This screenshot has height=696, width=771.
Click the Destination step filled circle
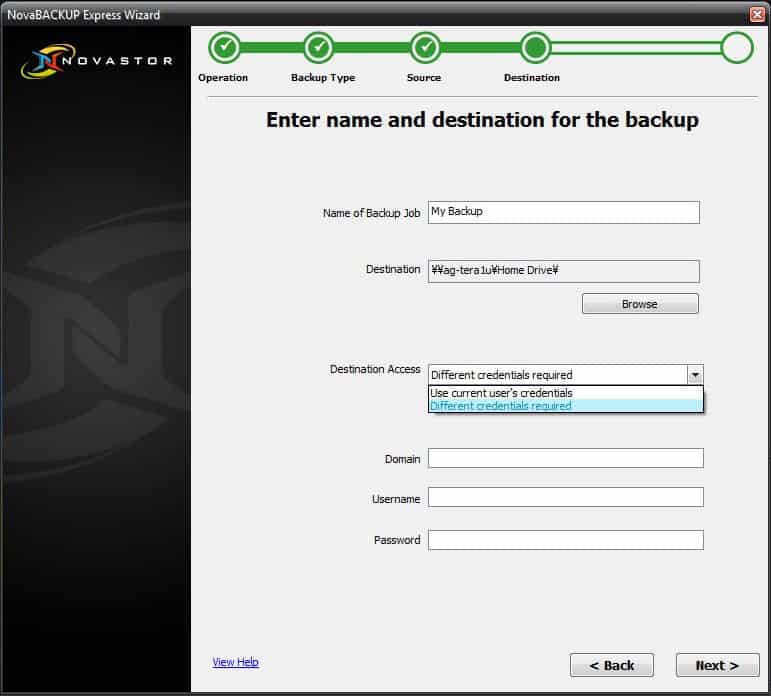[535, 47]
